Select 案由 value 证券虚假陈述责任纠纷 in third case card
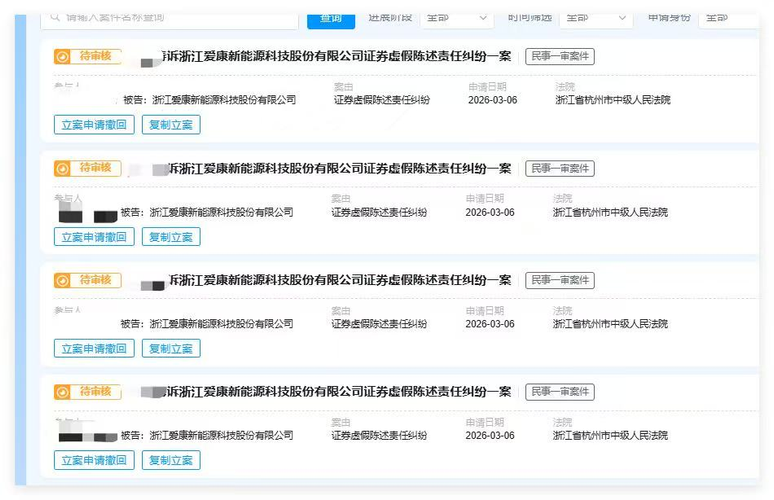Screen dimensions: 774x500 pos(379,324)
